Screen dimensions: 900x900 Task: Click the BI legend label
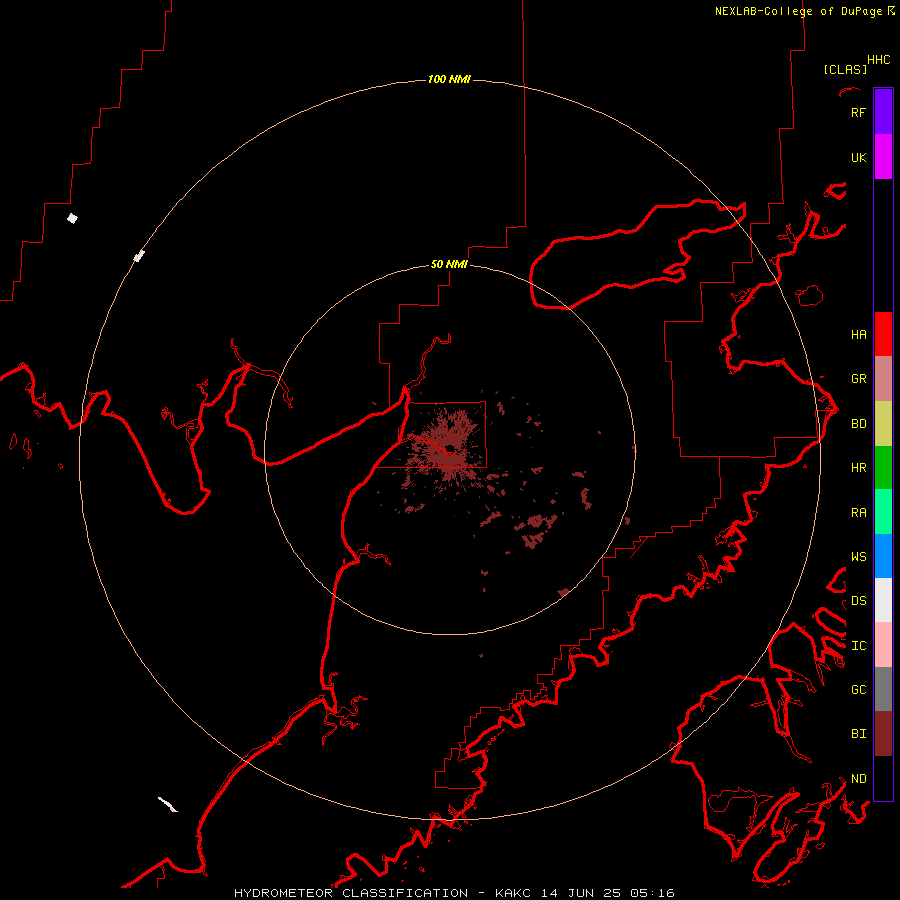coord(858,734)
